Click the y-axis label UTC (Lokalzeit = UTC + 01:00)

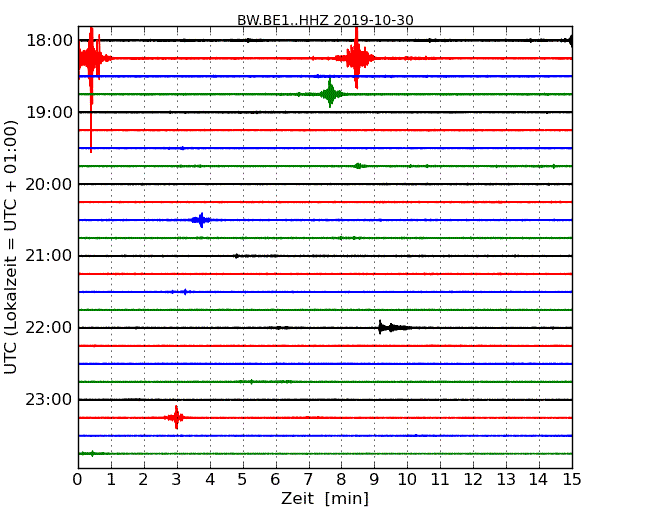pyautogui.click(x=11, y=247)
